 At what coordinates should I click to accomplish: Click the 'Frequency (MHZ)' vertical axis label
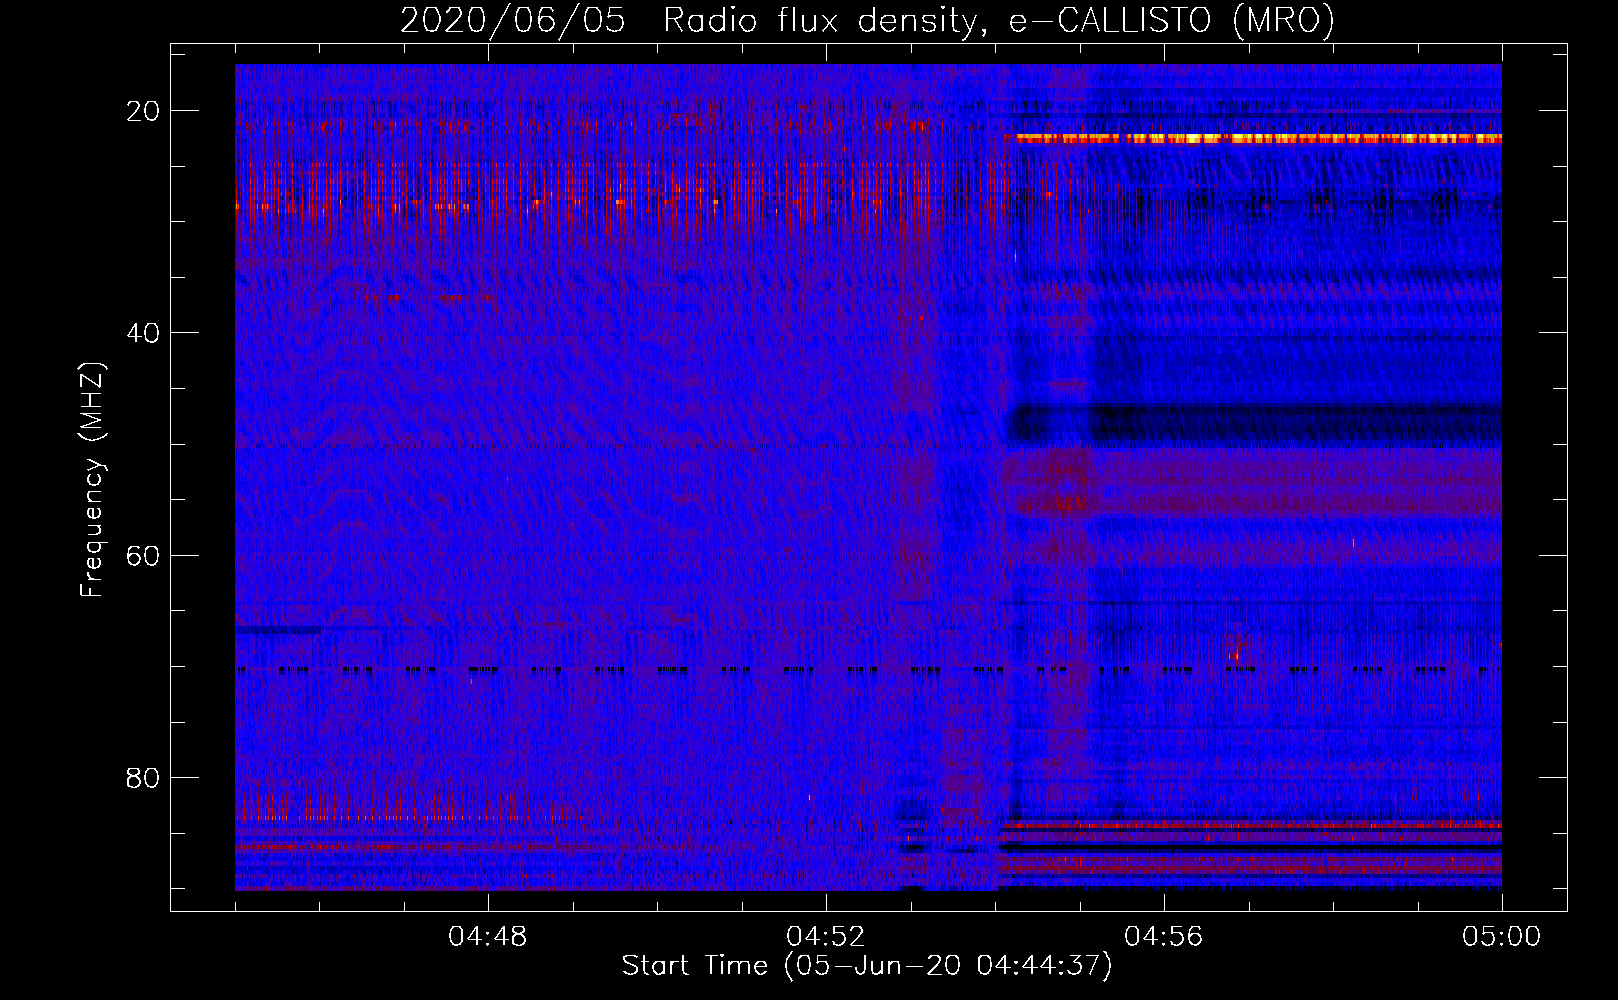(x=92, y=480)
